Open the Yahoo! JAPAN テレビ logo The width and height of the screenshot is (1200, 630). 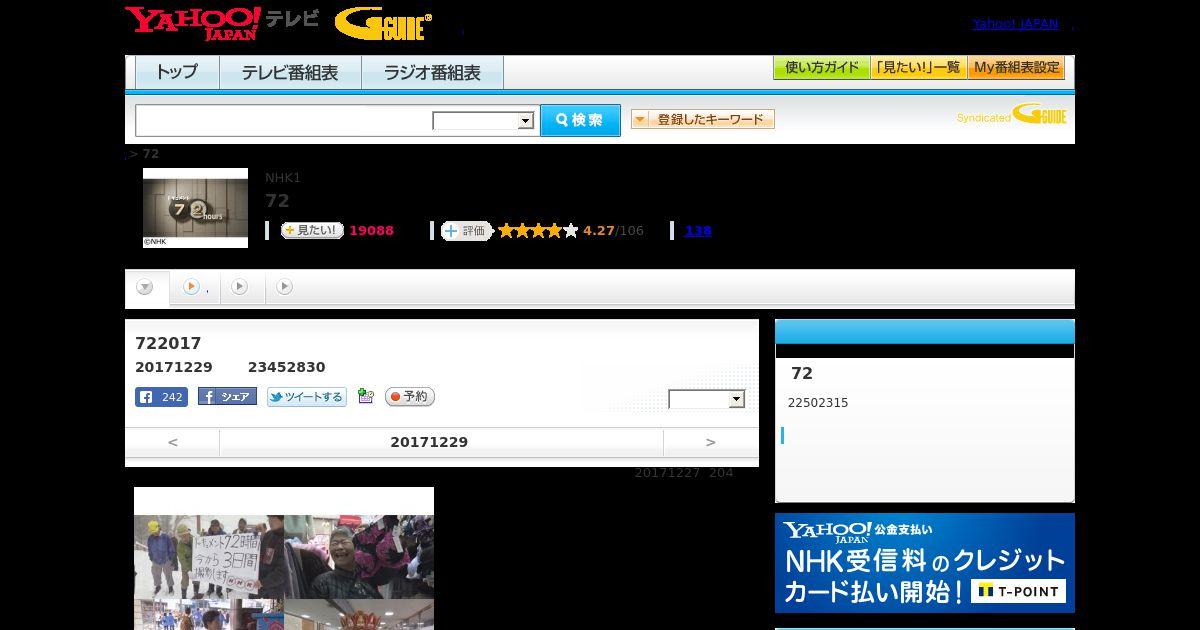(222, 23)
